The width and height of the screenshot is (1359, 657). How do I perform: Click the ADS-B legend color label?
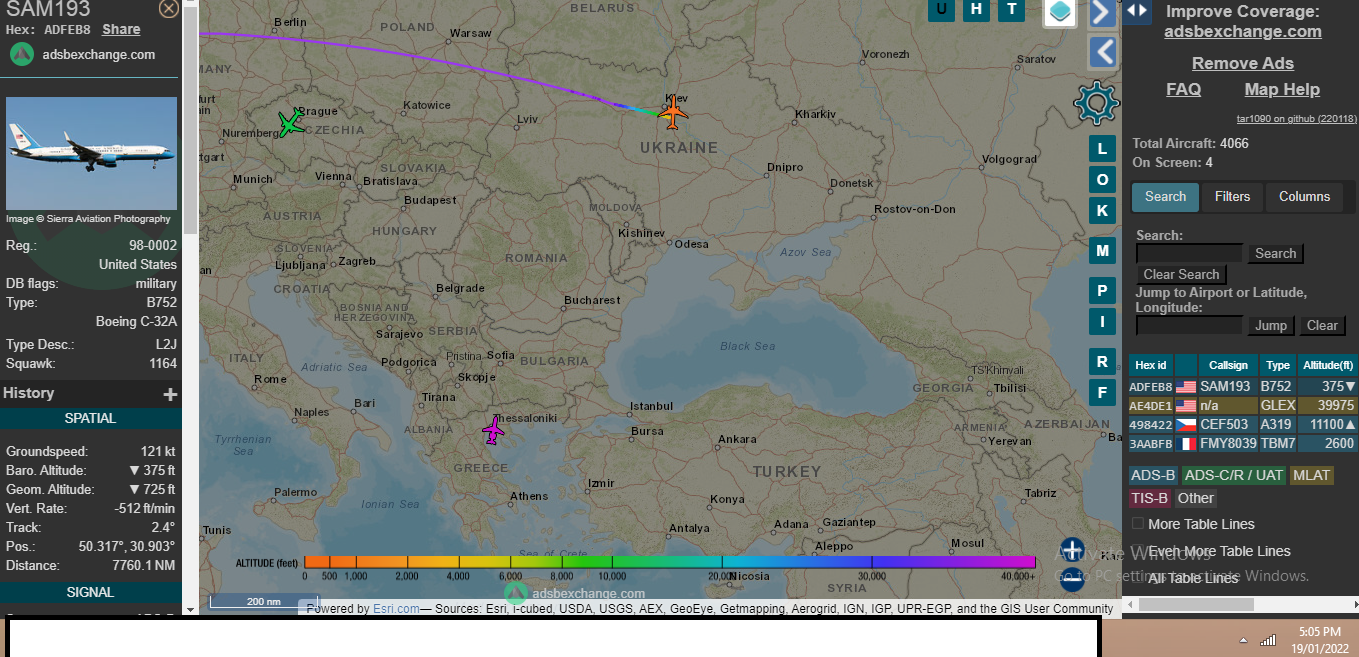[x=1153, y=475]
